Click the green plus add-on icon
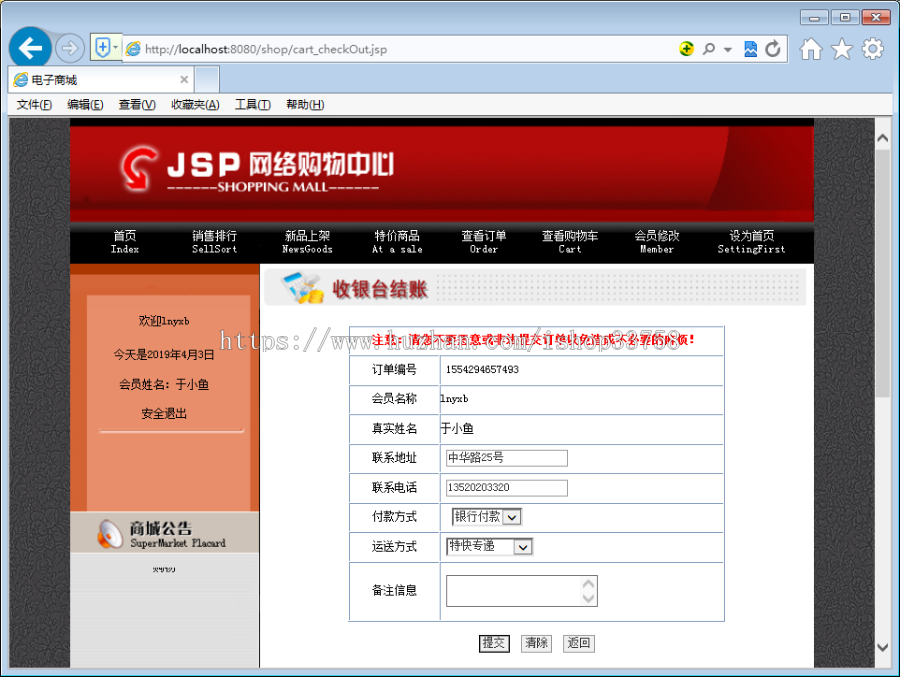This screenshot has height=677, width=900. point(686,49)
